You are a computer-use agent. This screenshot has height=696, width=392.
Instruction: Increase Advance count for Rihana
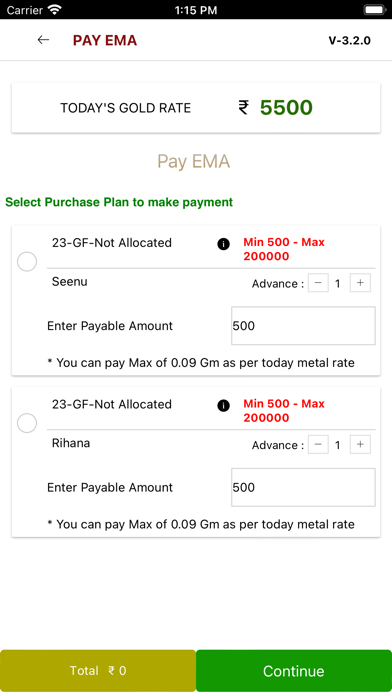coord(360,444)
